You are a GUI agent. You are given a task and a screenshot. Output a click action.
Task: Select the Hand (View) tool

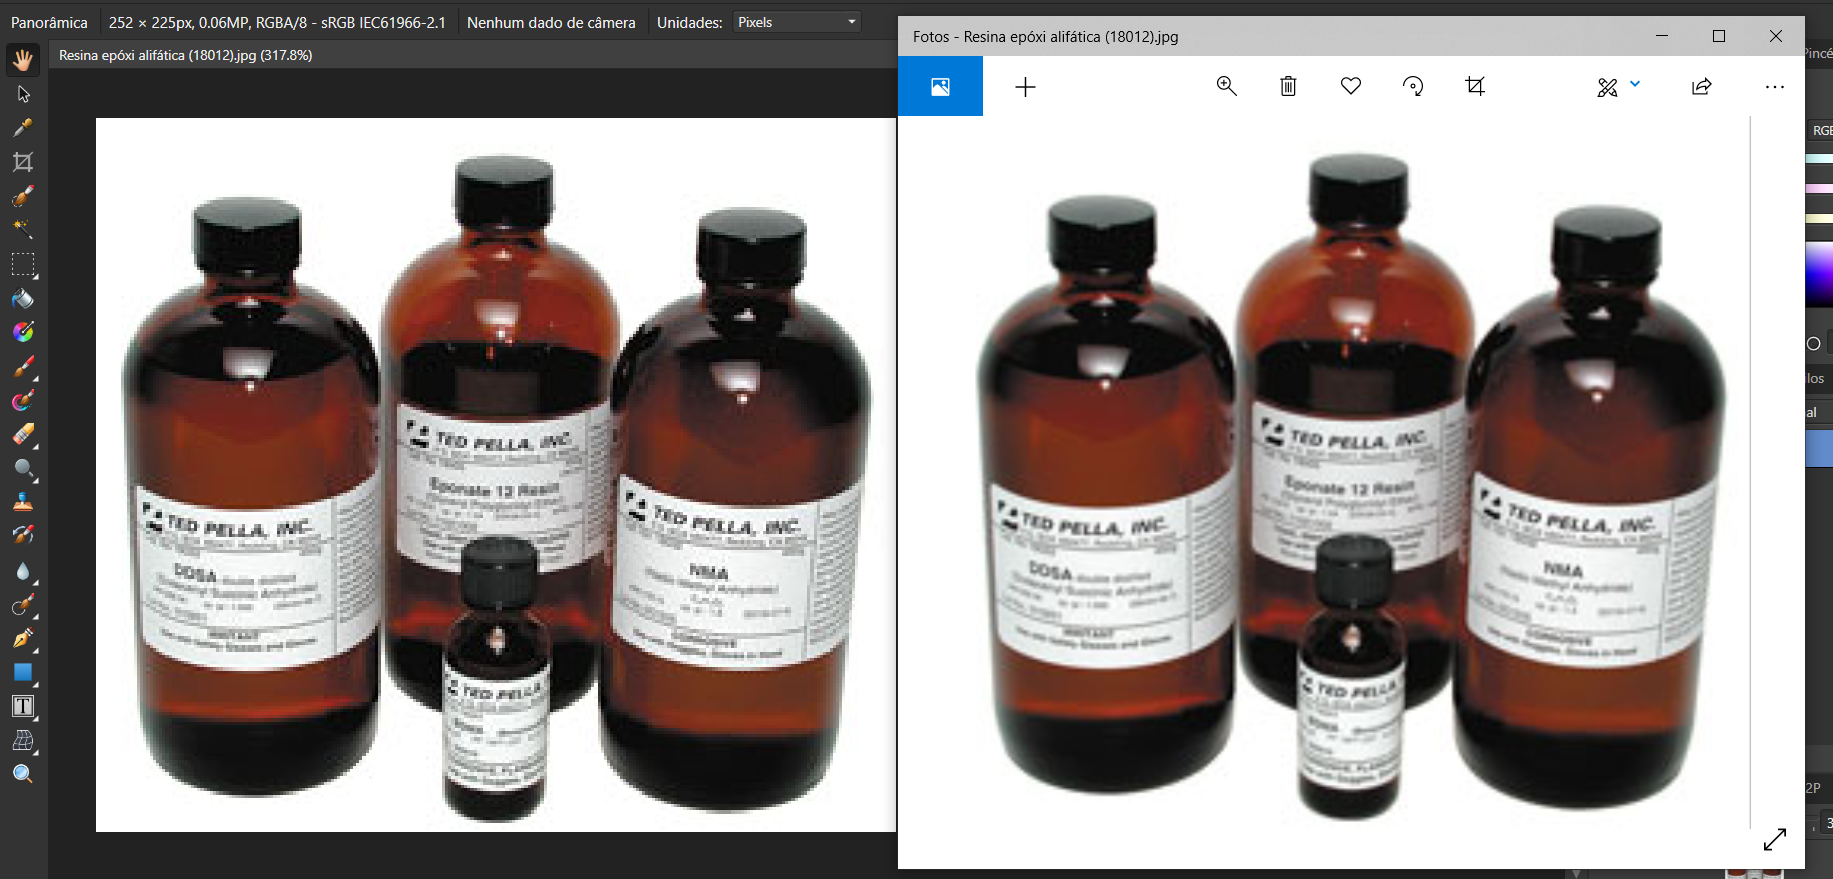click(23, 60)
